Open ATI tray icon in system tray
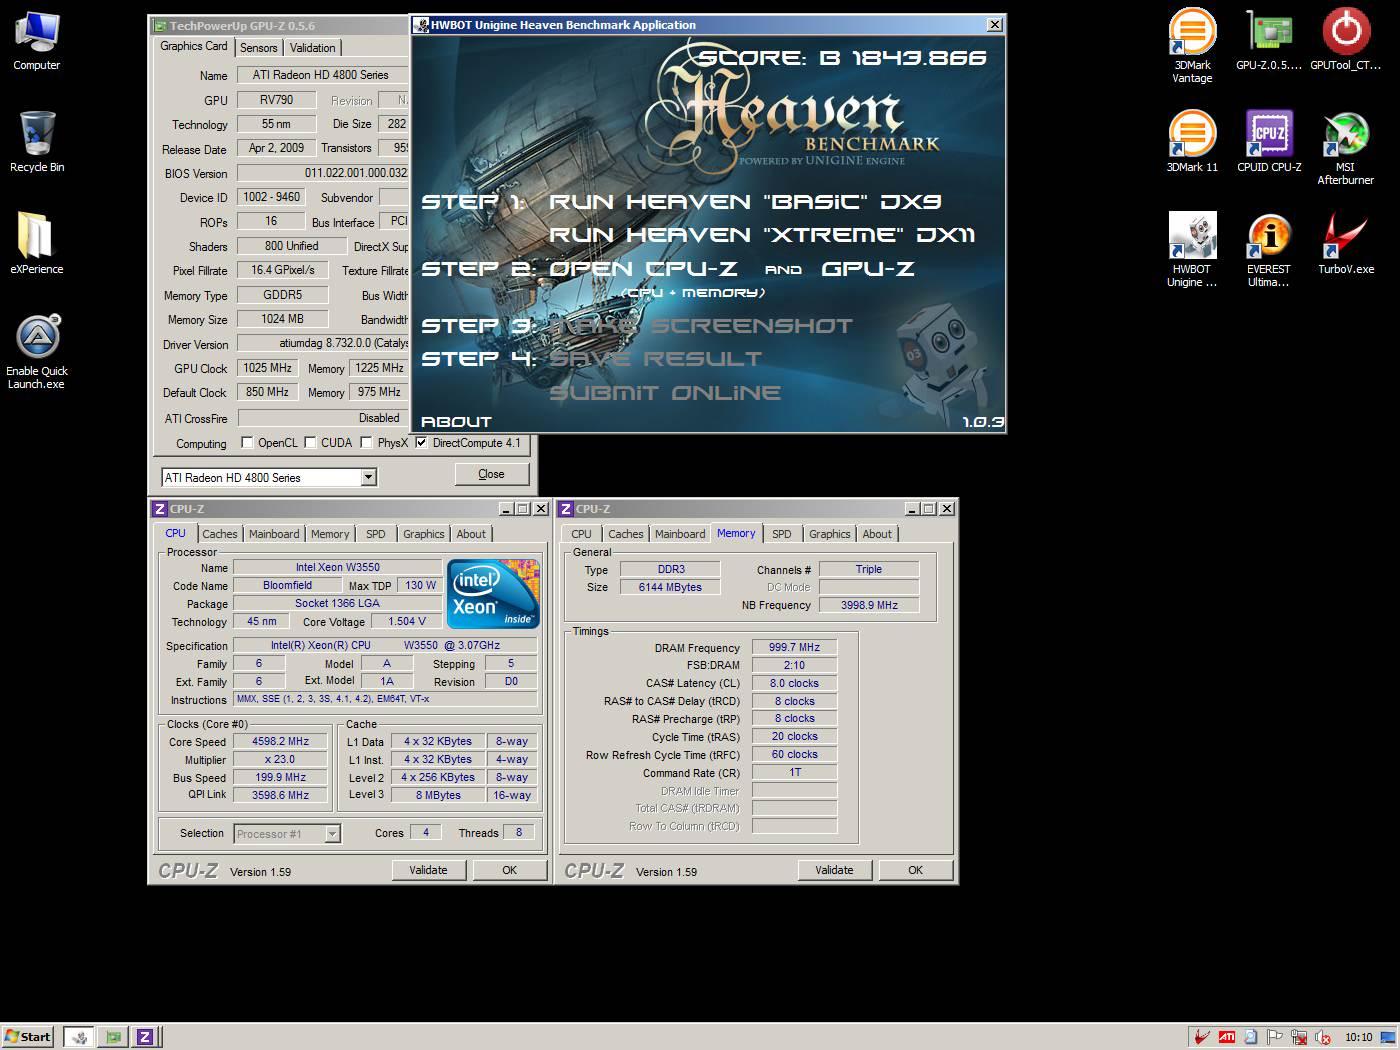The height and width of the screenshot is (1050, 1400). [x=1226, y=1037]
